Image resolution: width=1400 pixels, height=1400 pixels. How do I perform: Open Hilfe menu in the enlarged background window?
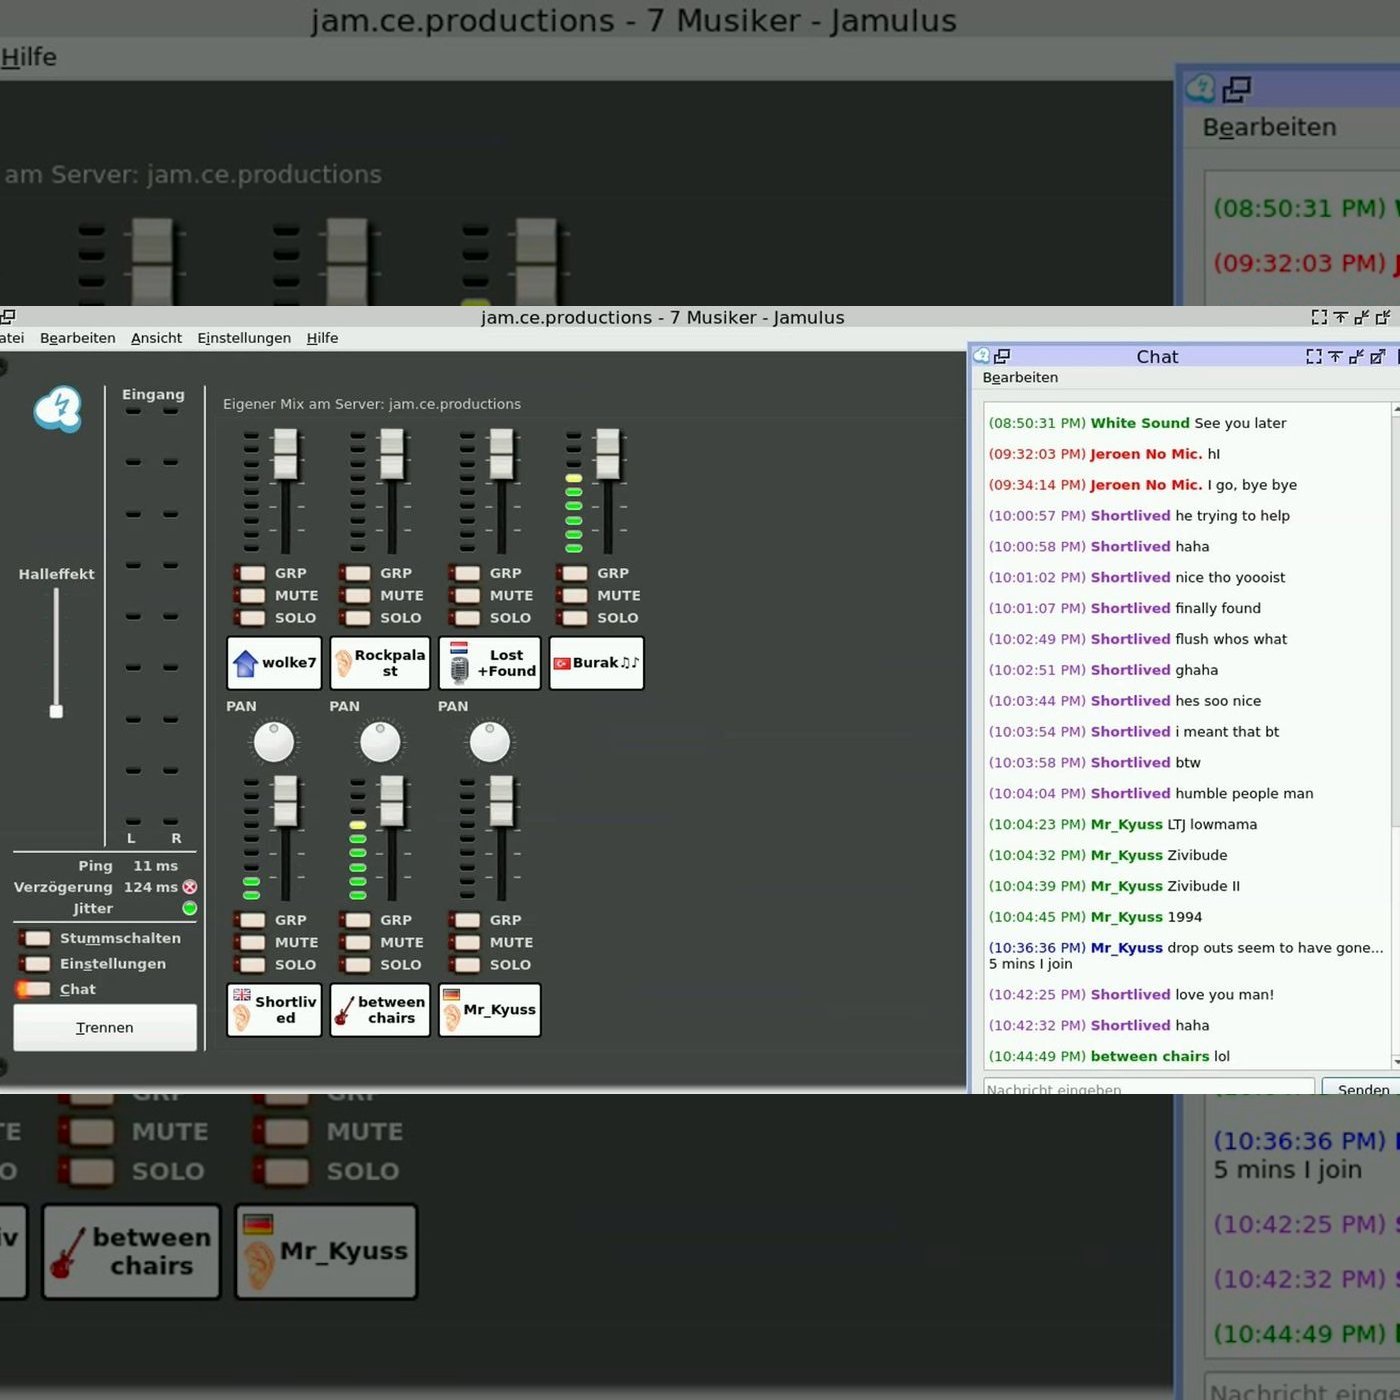tap(29, 57)
